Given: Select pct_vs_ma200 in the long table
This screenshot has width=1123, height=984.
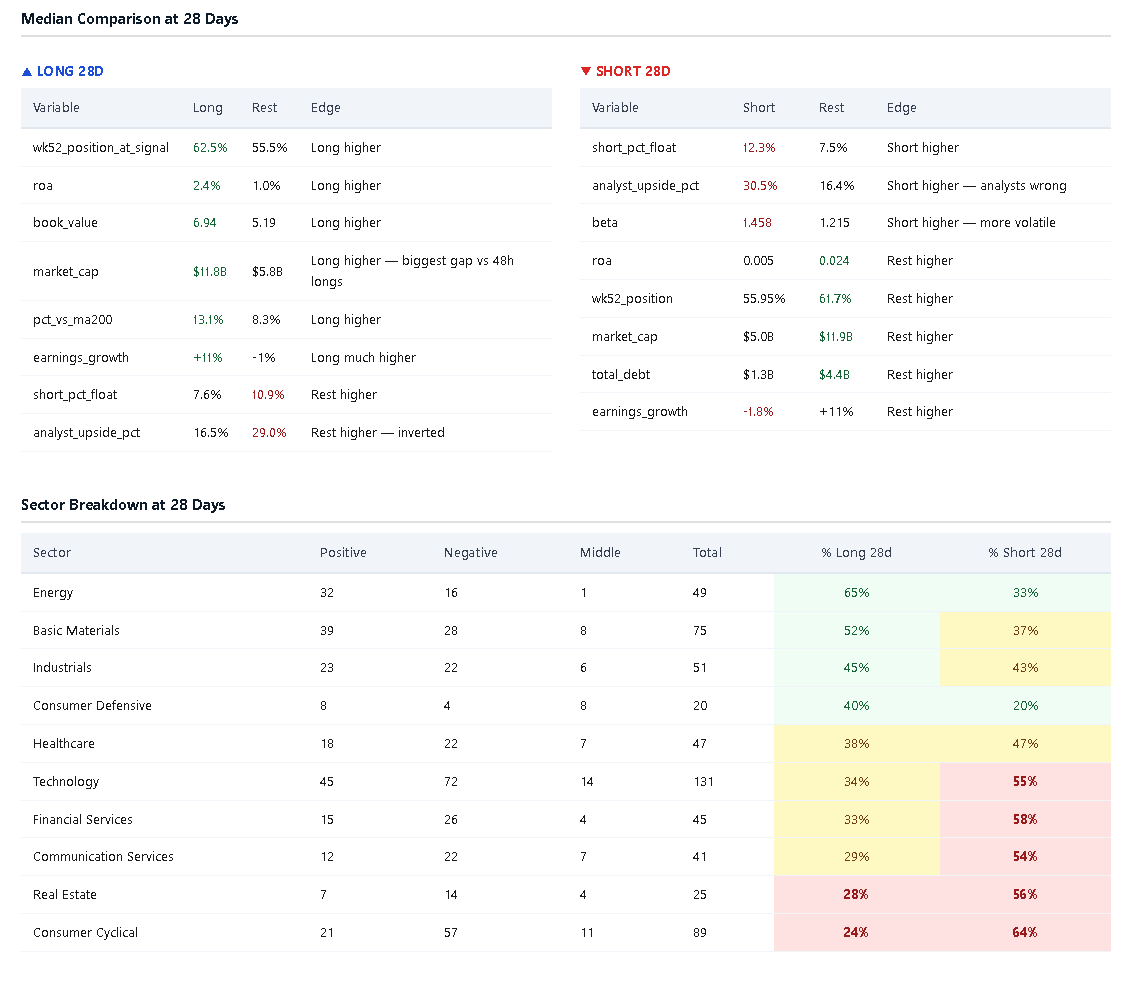Looking at the screenshot, I should (x=73, y=319).
